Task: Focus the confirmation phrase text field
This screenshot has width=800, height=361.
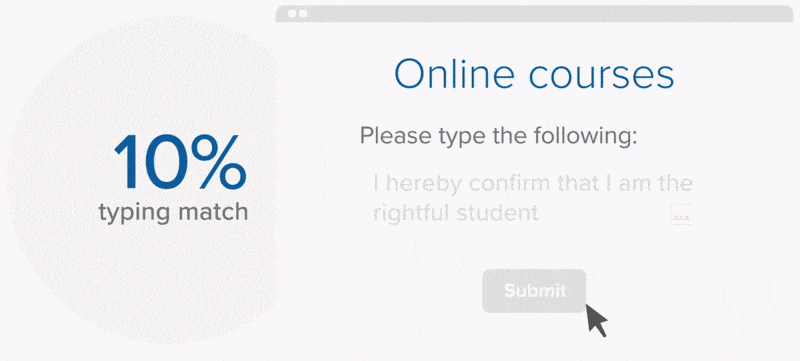Action: (532, 198)
